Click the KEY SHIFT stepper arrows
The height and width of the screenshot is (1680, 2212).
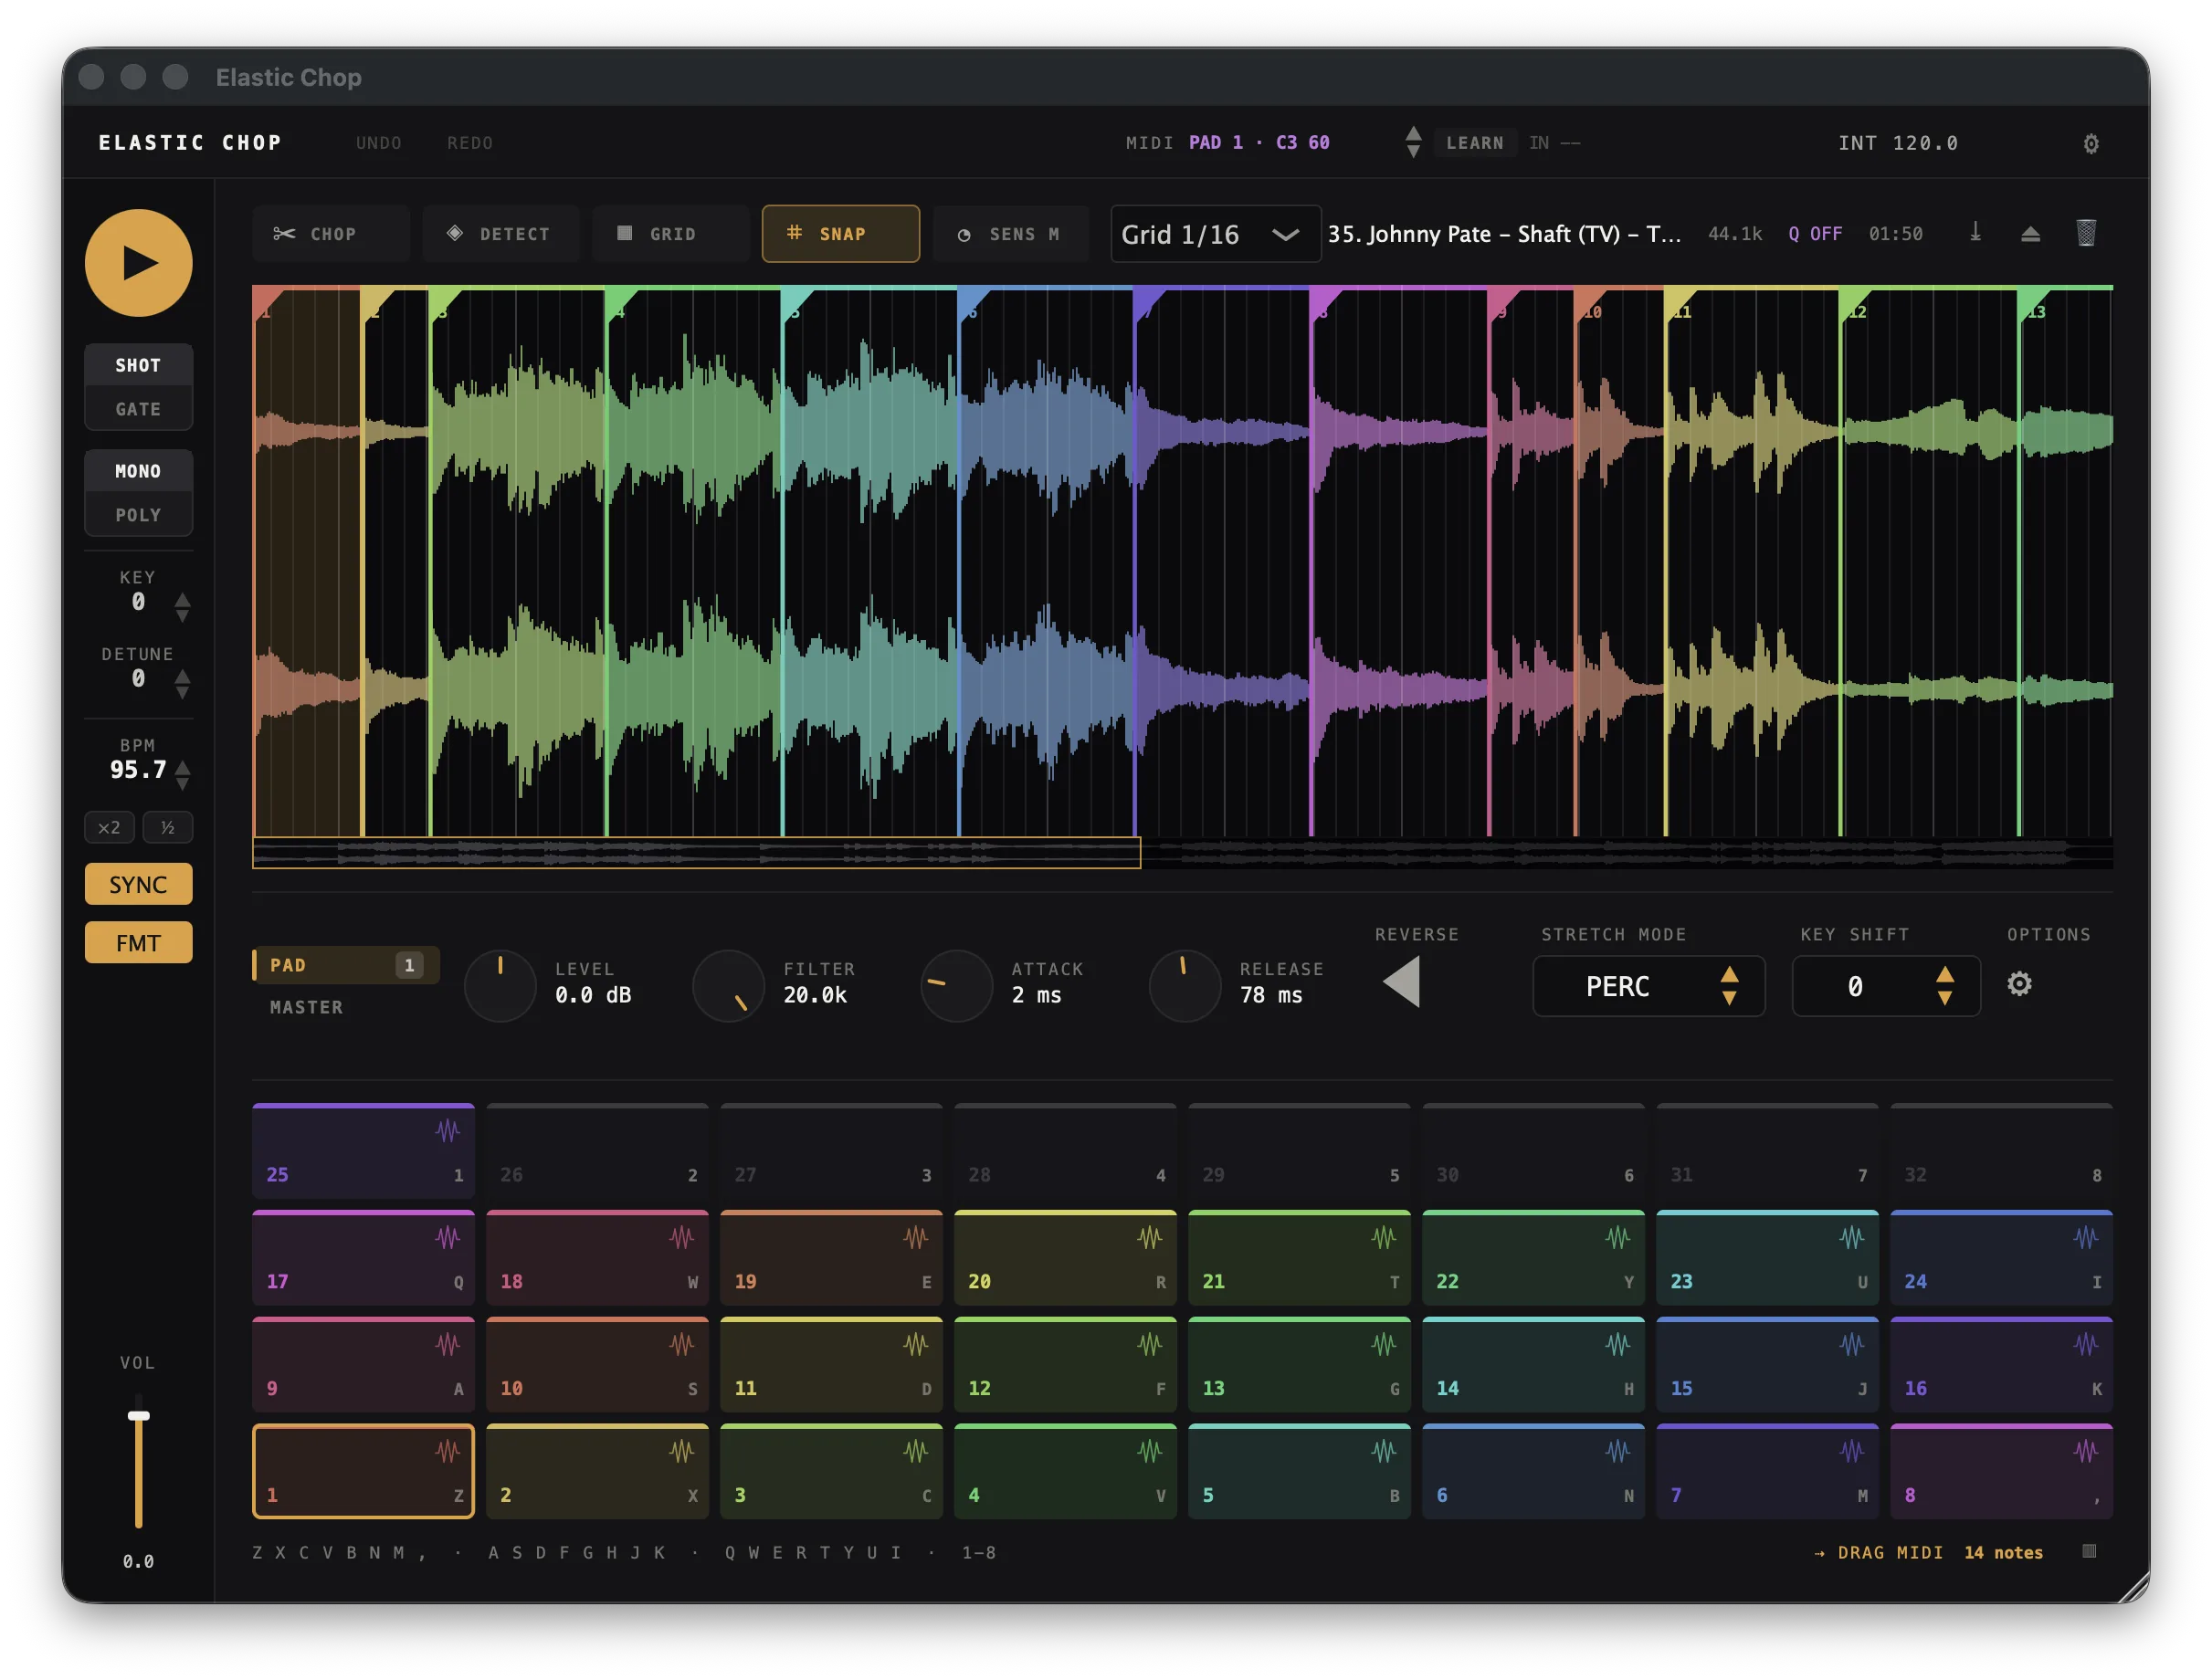click(x=1944, y=986)
